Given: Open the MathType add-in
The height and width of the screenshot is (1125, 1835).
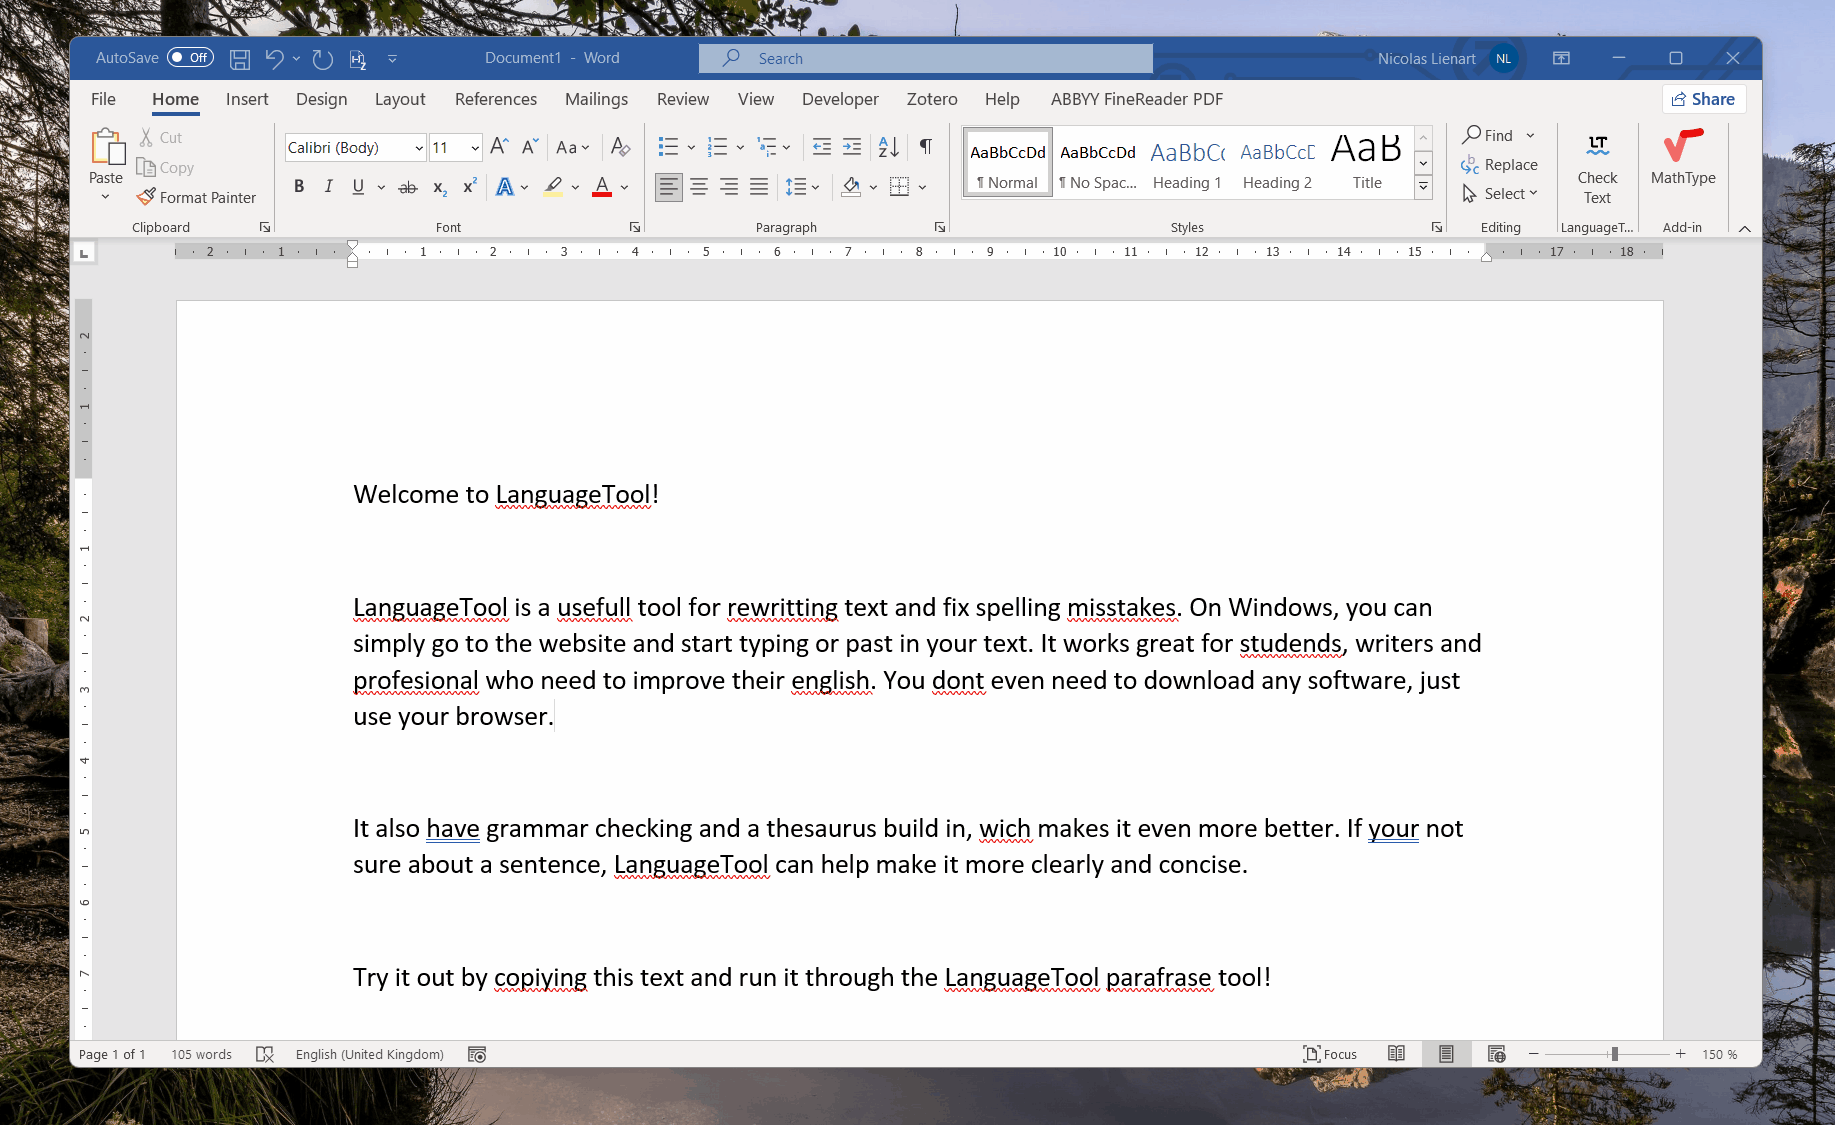Looking at the screenshot, I should [1683, 158].
